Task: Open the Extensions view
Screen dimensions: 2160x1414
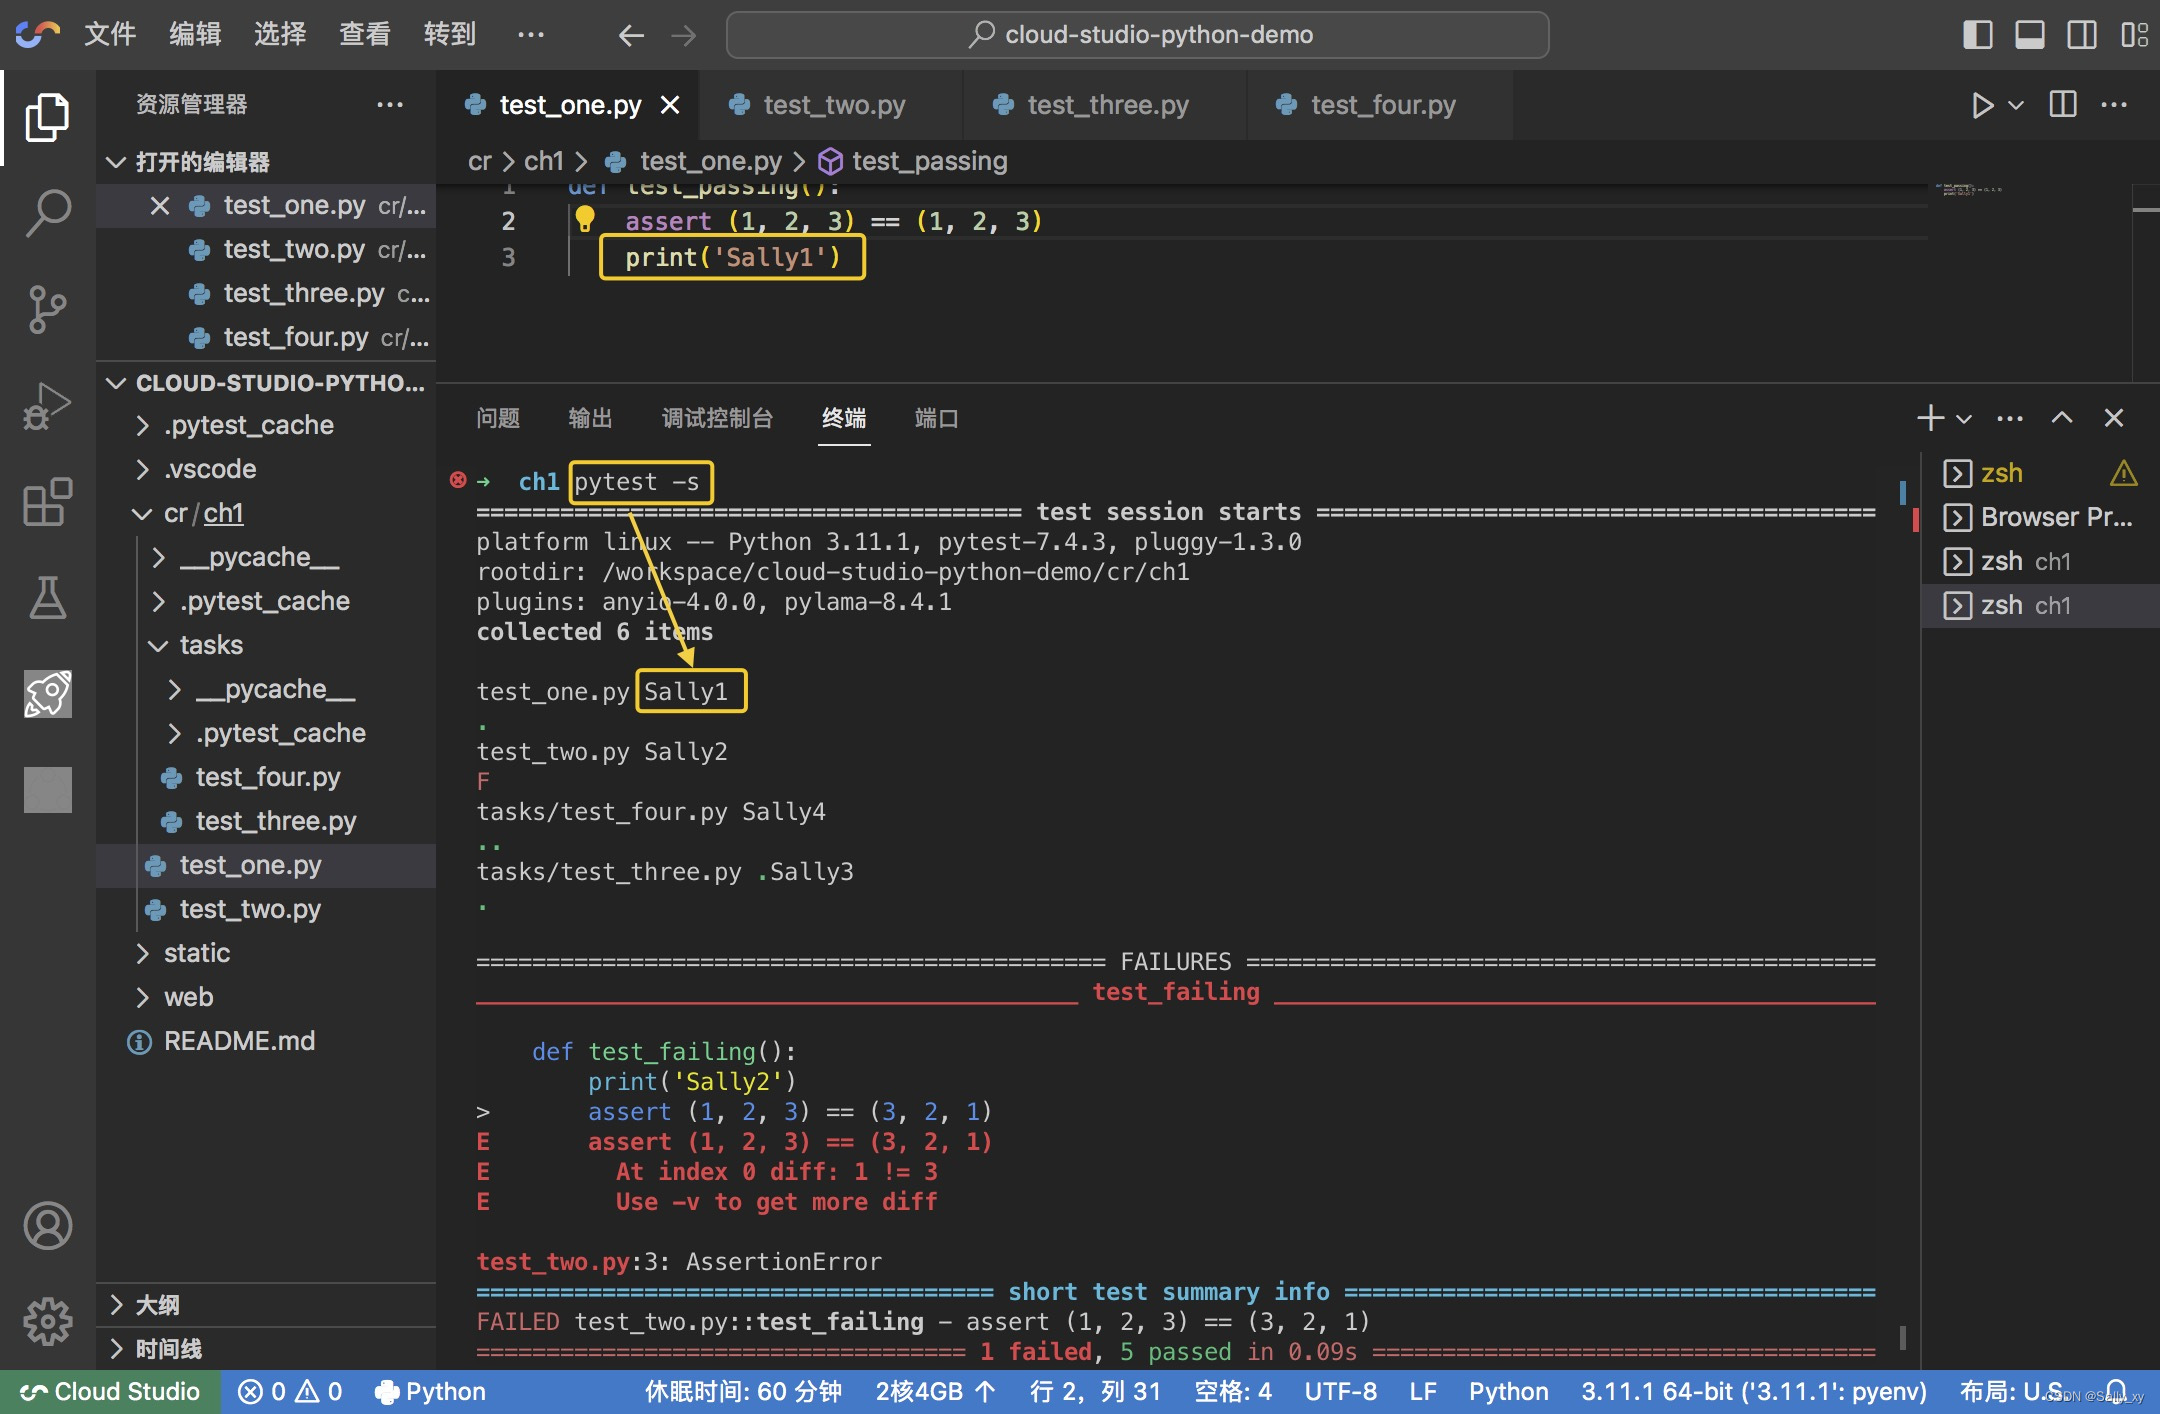Action: [47, 501]
